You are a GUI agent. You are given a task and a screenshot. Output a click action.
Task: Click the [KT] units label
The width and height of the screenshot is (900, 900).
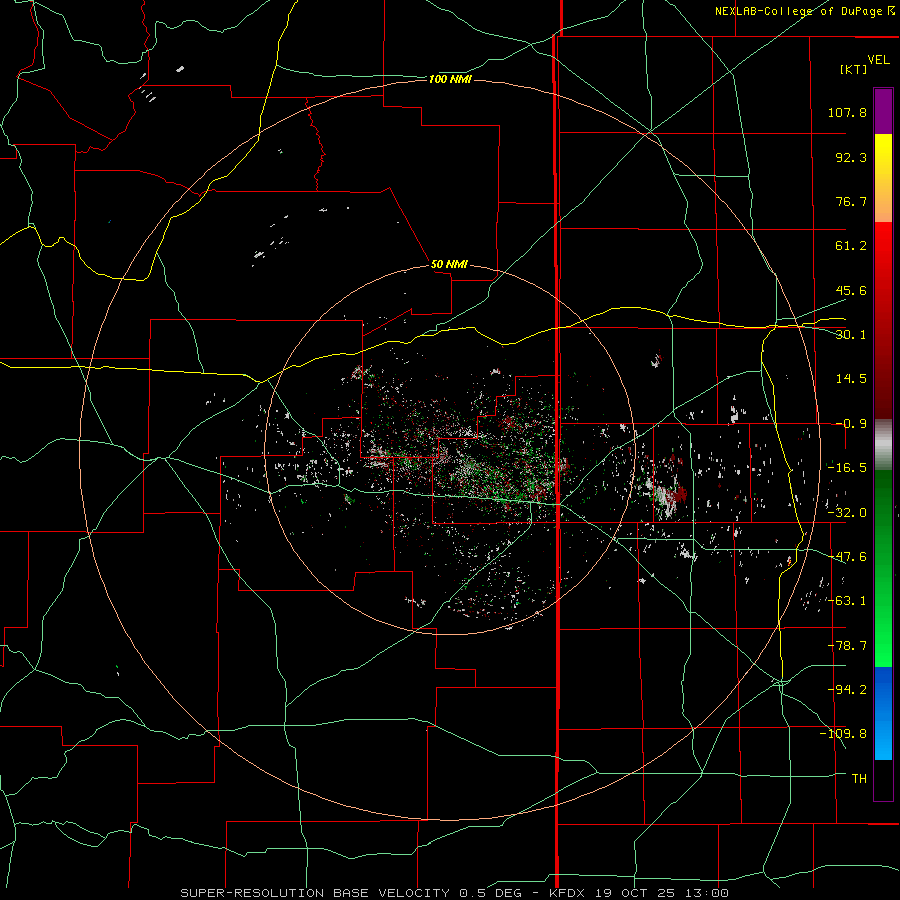[854, 69]
